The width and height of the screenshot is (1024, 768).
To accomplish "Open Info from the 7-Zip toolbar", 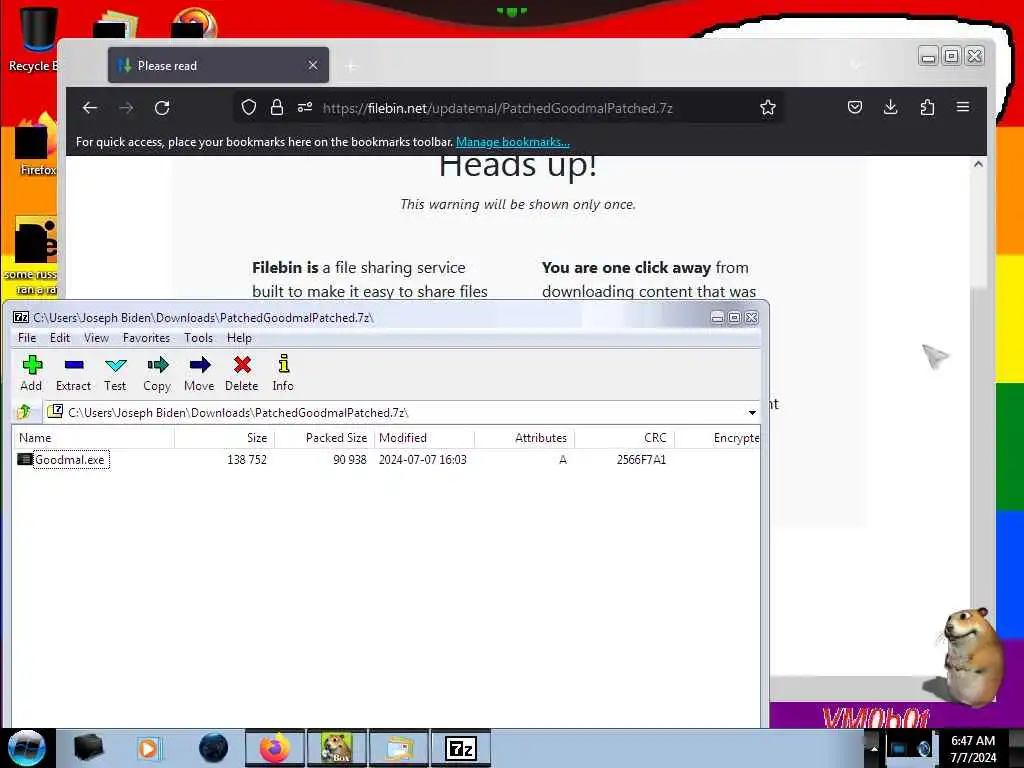I will tap(283, 373).
